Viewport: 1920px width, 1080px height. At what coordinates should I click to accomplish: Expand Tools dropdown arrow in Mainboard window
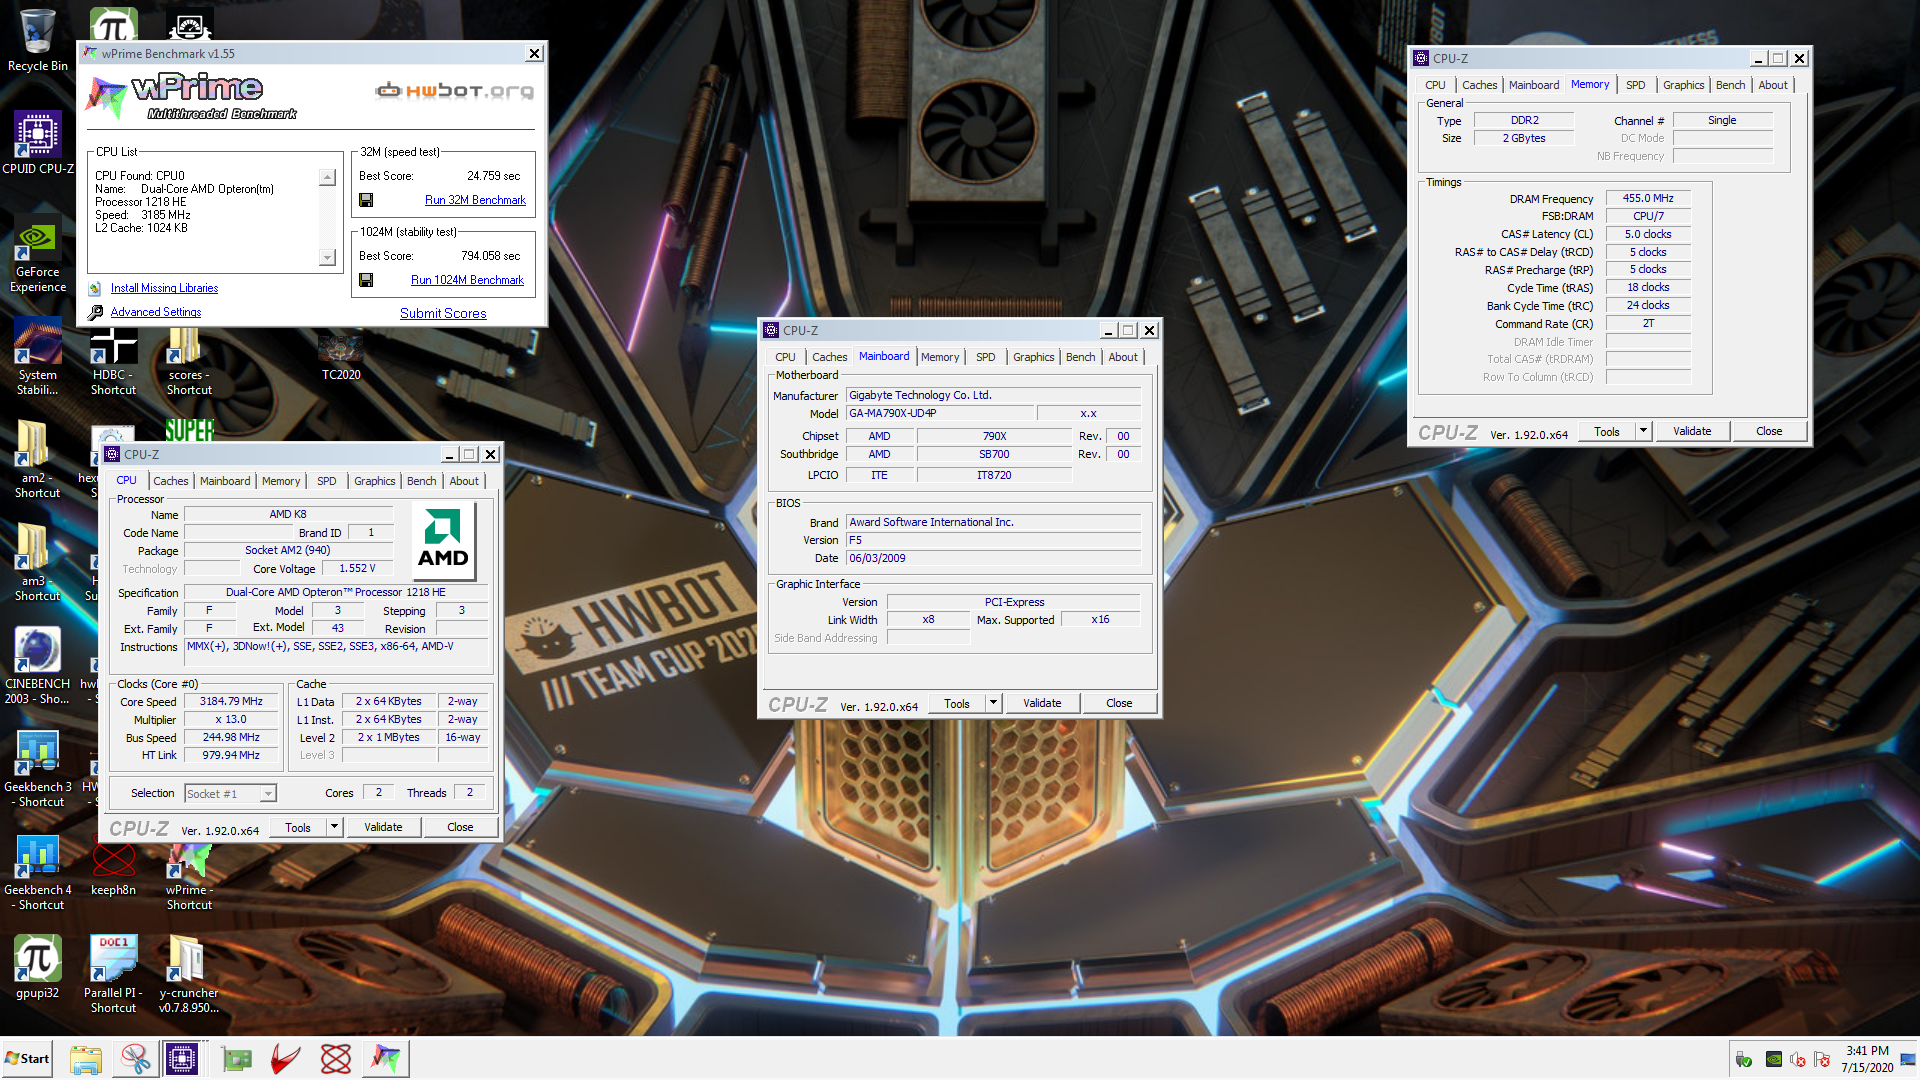click(x=993, y=703)
